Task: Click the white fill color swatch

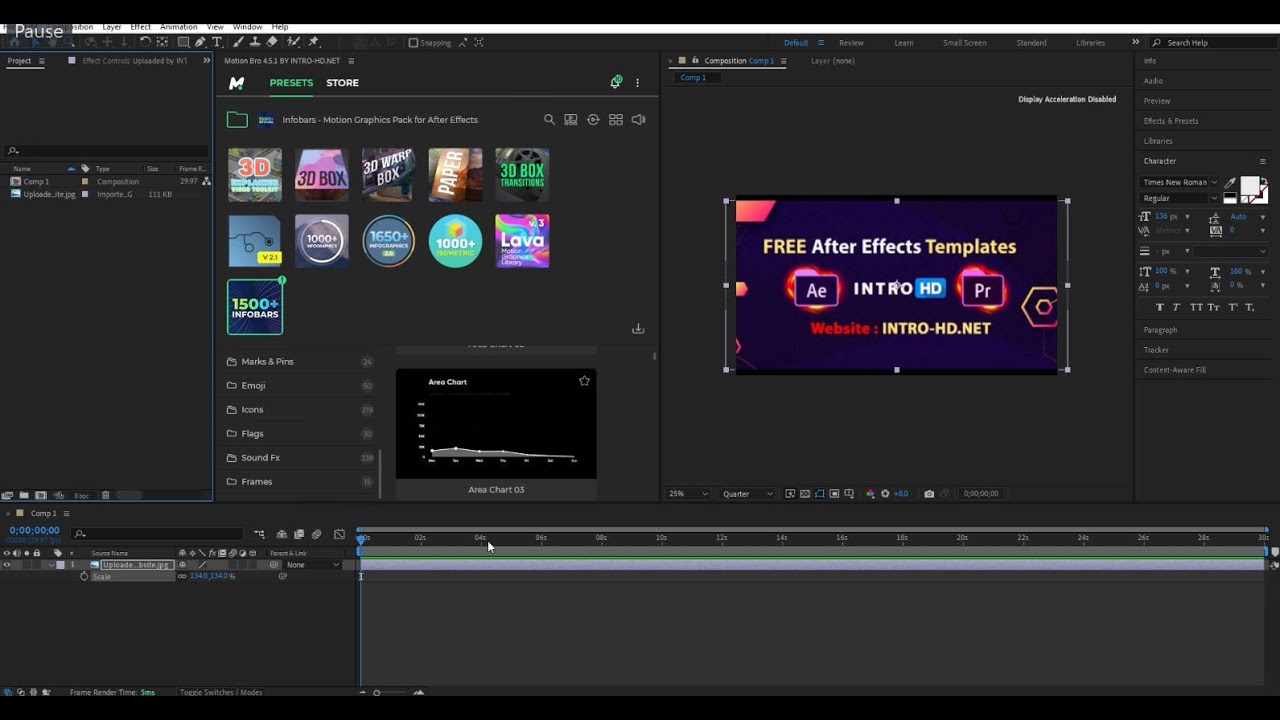Action: click(1250, 186)
